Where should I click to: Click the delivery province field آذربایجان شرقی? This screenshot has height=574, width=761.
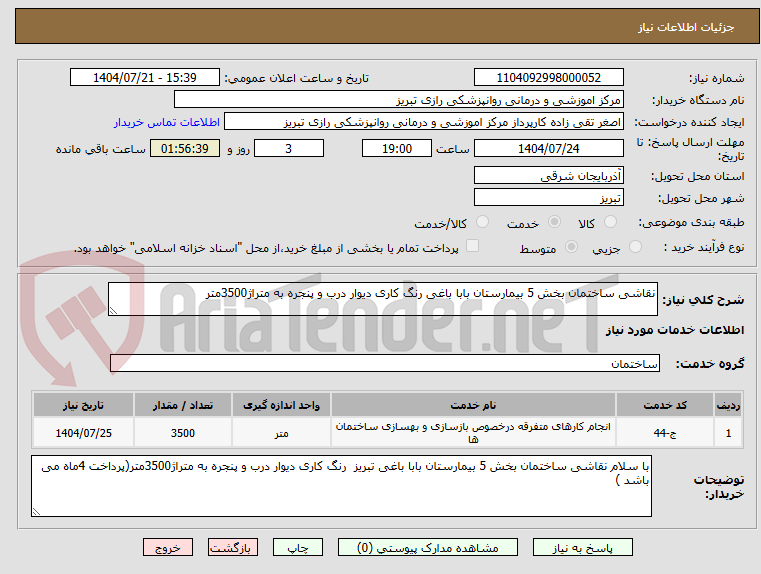click(x=548, y=176)
